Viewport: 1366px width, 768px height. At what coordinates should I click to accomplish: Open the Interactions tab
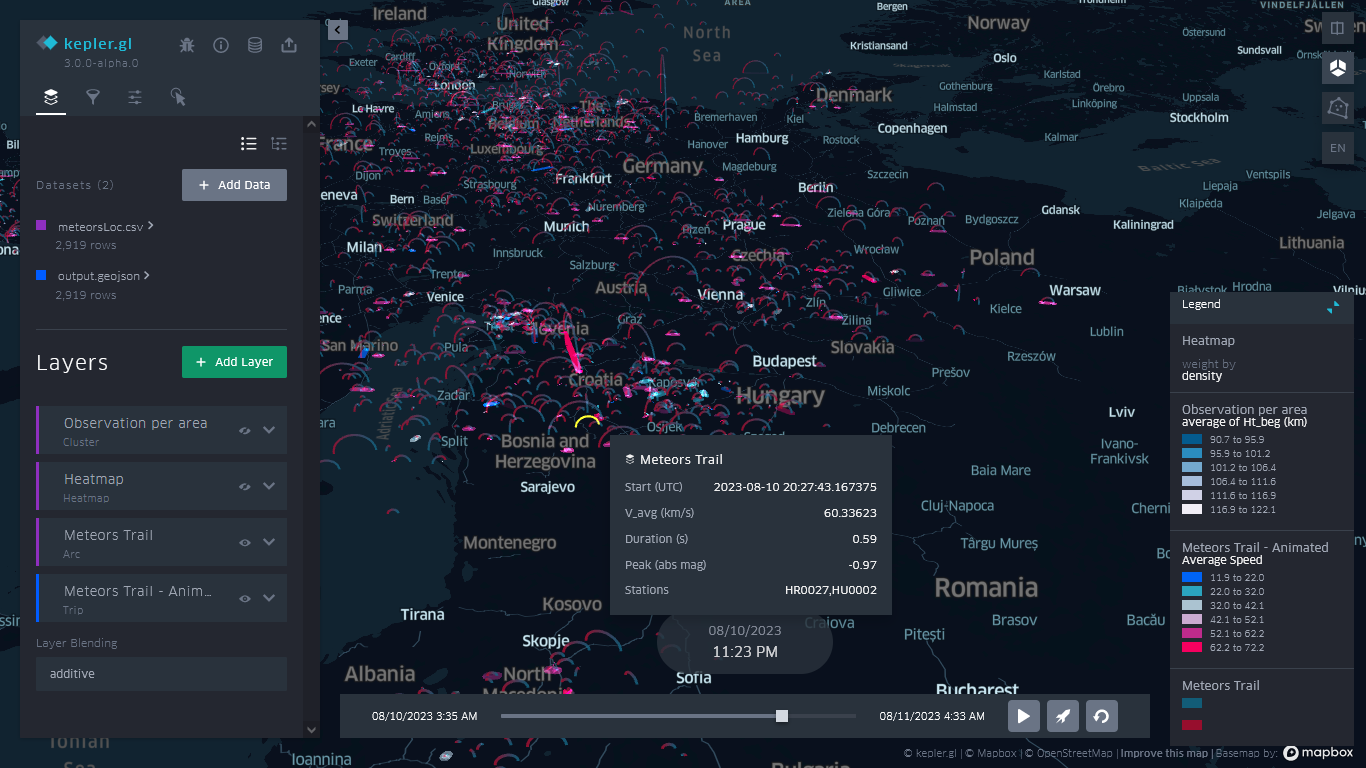pyautogui.click(x=178, y=97)
